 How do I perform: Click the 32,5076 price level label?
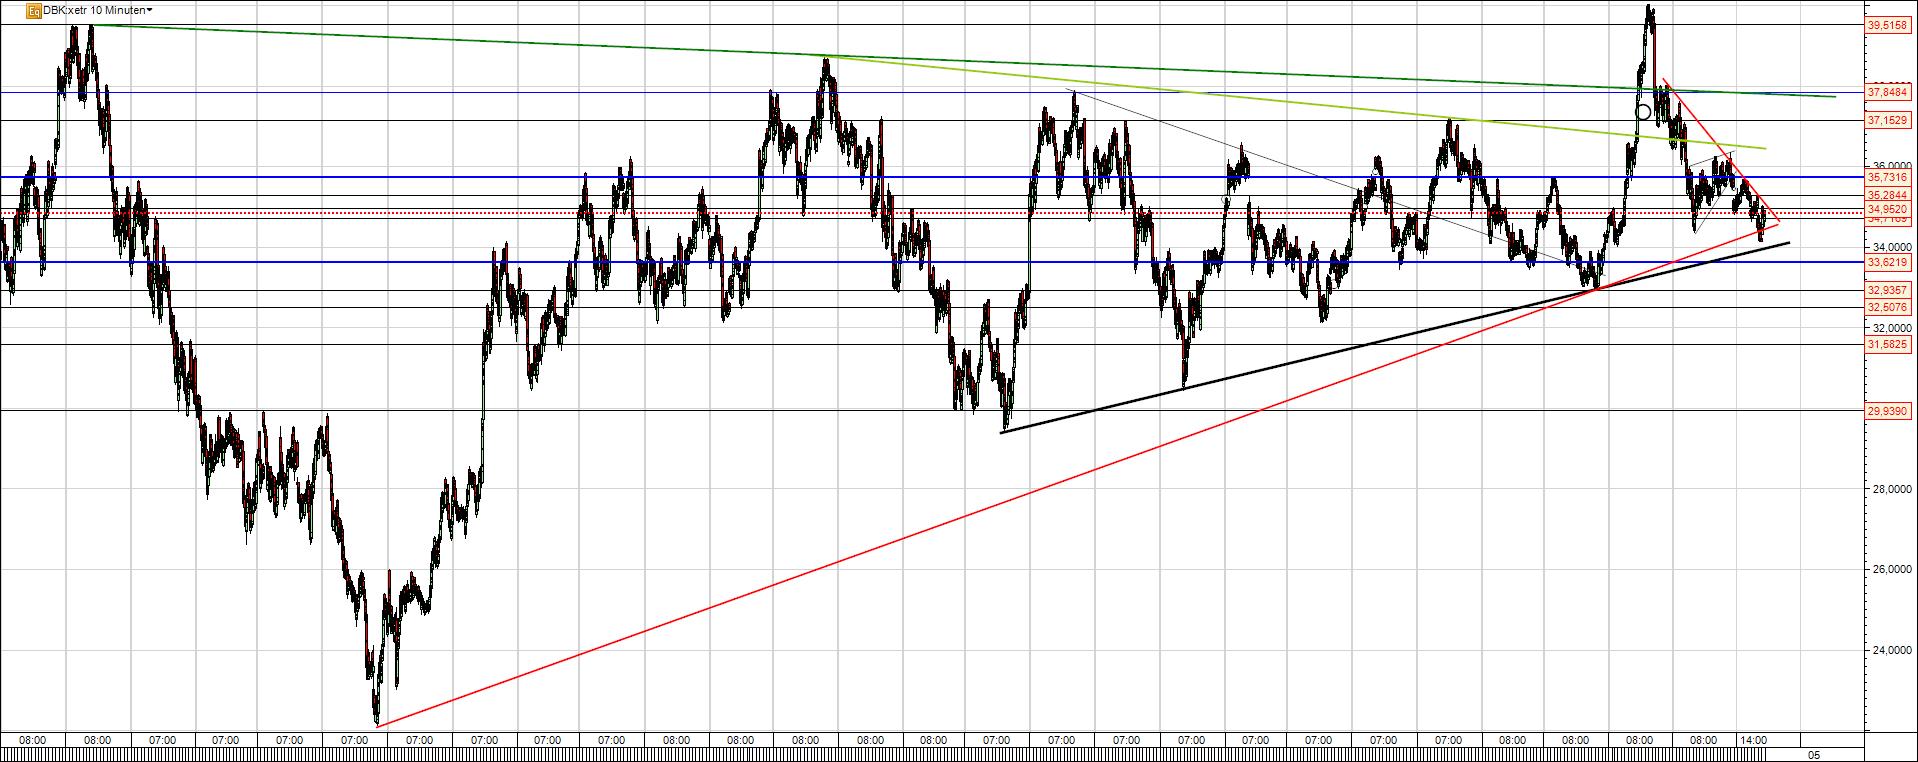coord(1888,307)
